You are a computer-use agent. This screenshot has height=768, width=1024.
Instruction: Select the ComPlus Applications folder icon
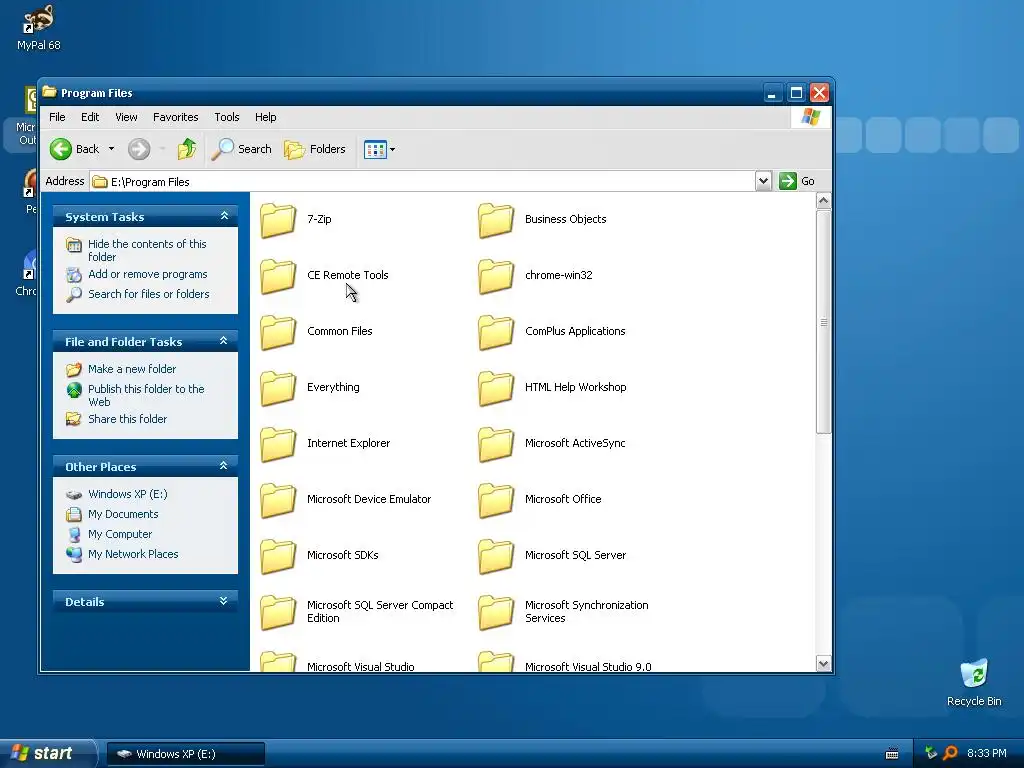pos(496,332)
